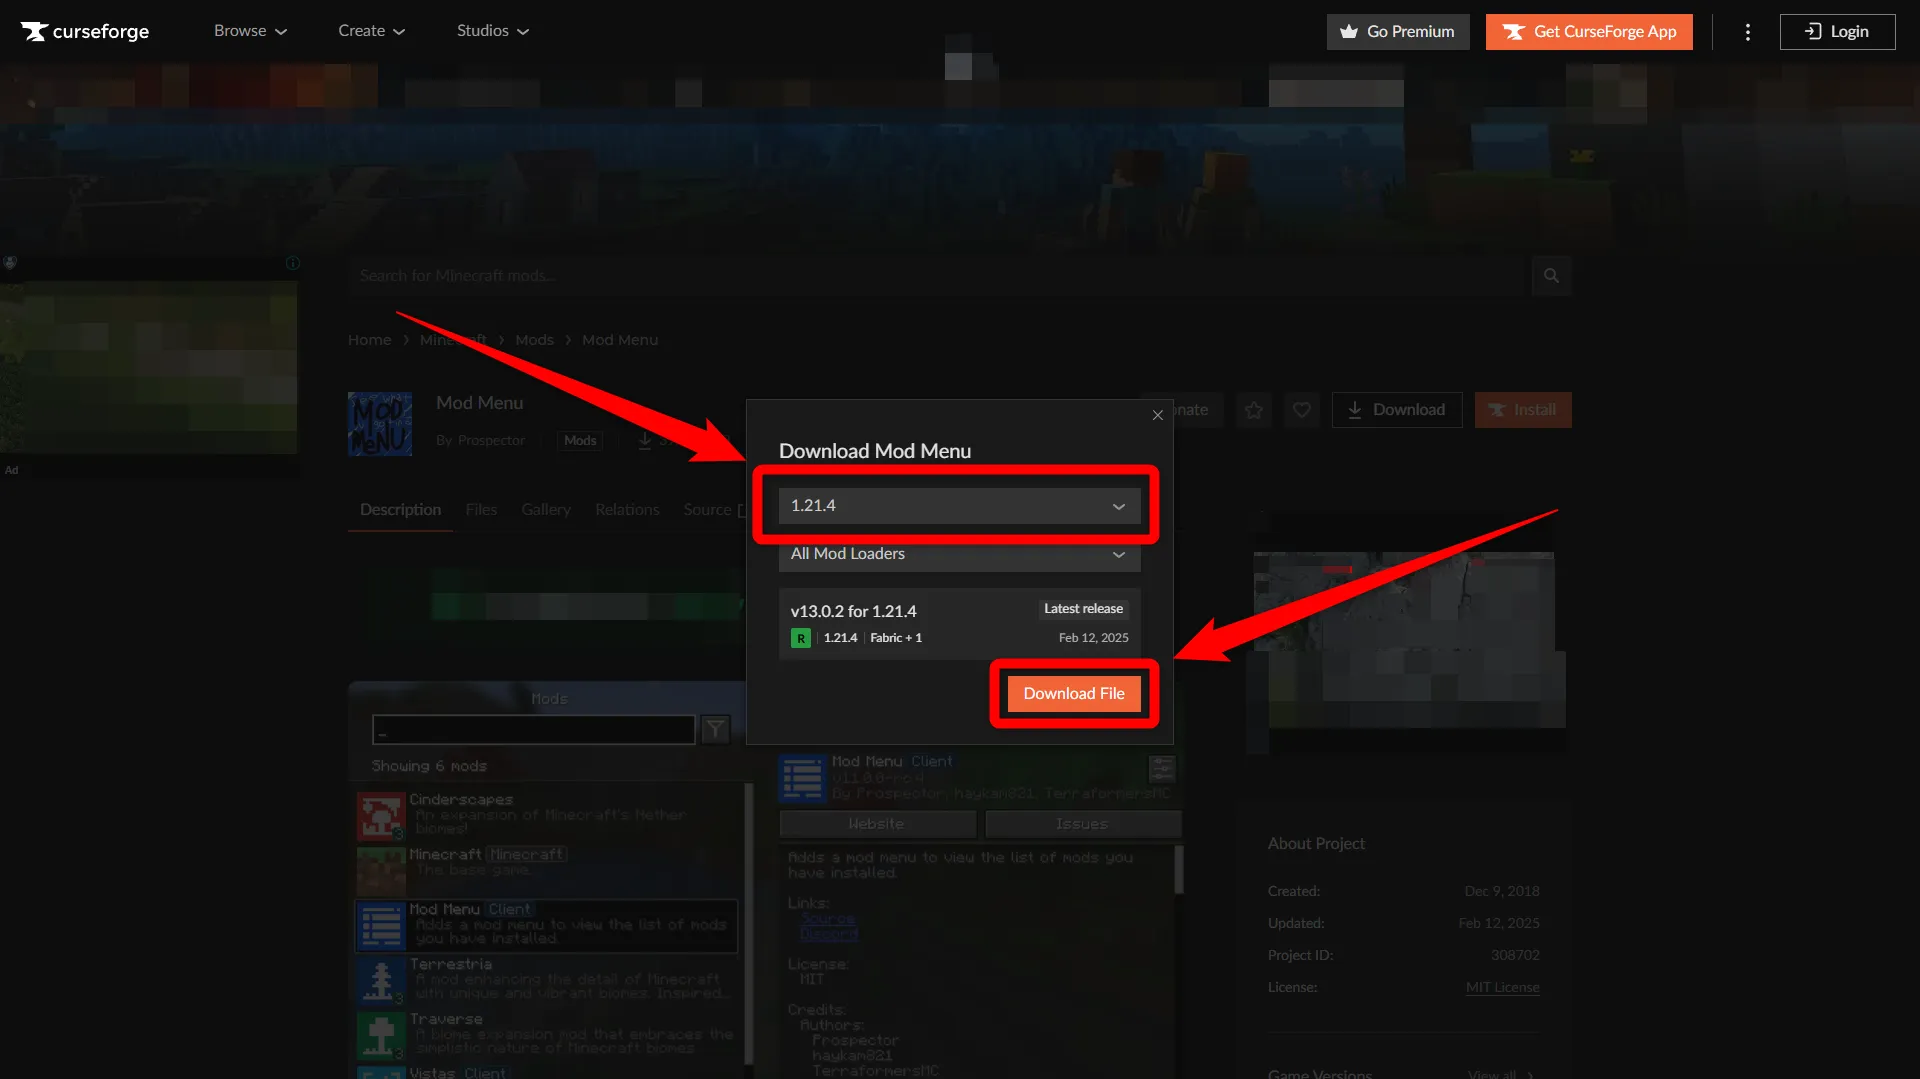Image resolution: width=1920 pixels, height=1079 pixels.
Task: Click Go Premium button
Action: tap(1398, 32)
